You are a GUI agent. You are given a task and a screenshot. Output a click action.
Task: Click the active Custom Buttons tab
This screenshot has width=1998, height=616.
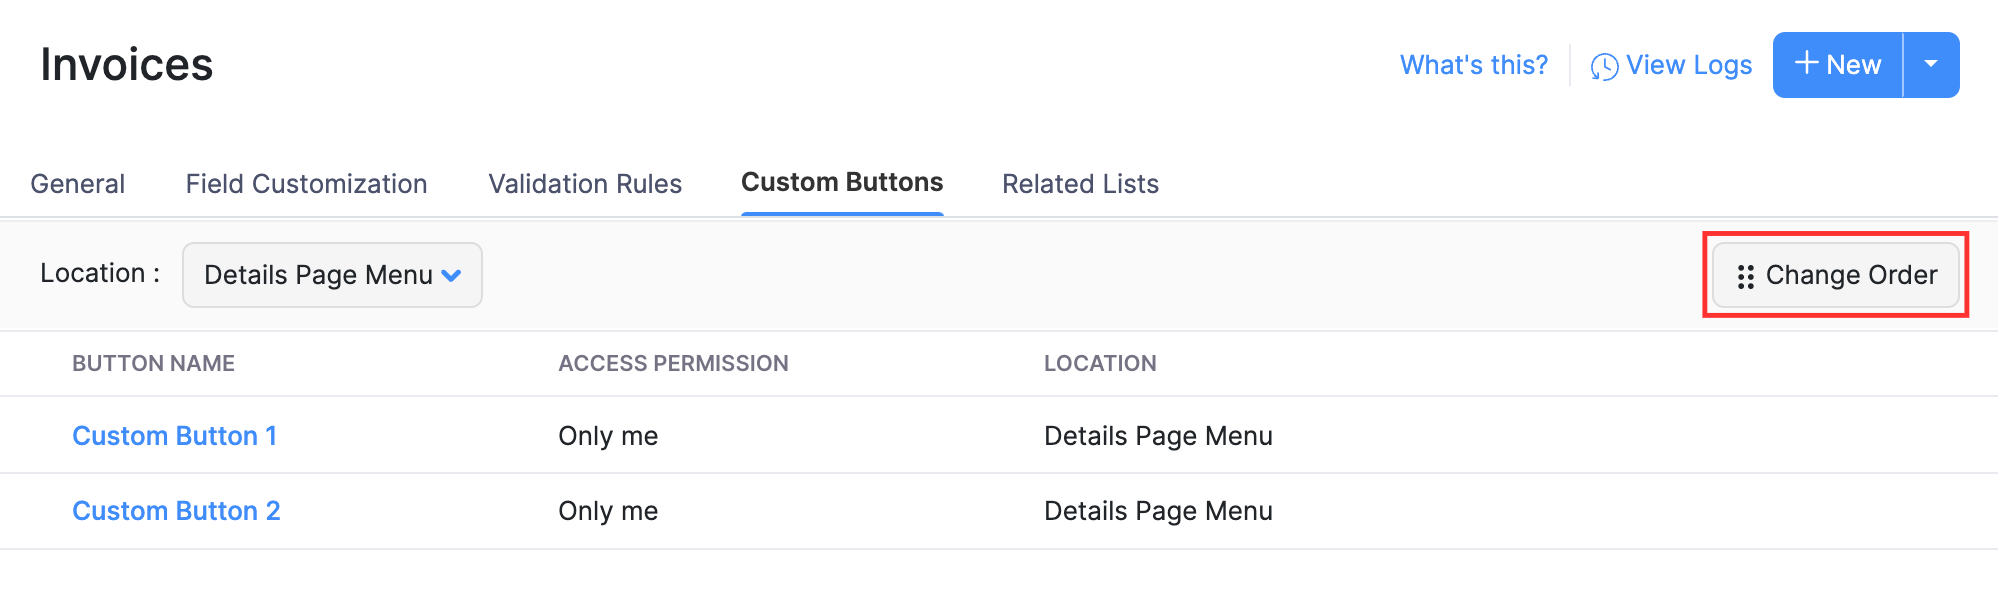(841, 182)
